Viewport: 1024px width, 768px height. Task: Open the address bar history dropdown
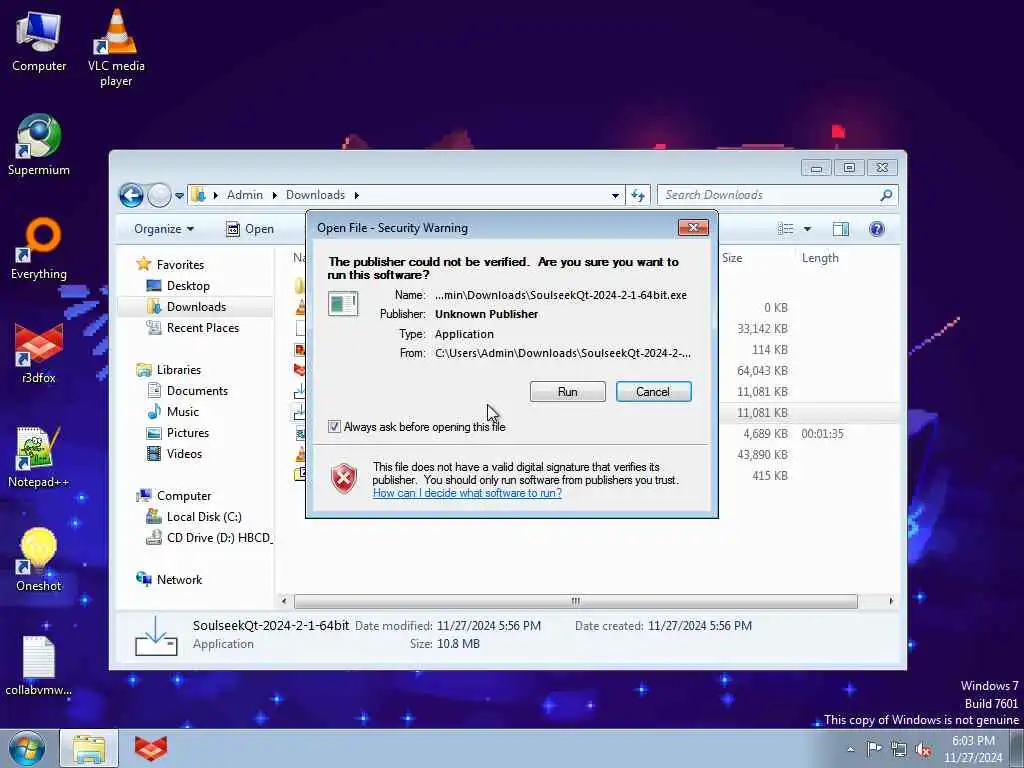pos(615,195)
